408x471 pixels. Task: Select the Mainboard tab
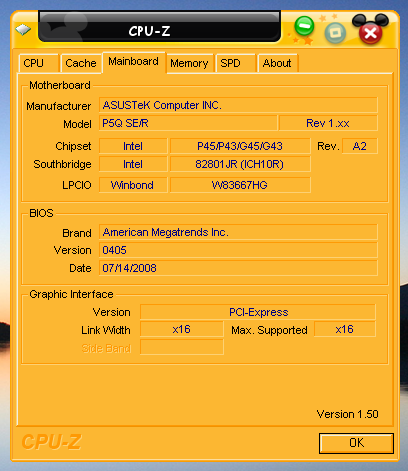[x=134, y=62]
